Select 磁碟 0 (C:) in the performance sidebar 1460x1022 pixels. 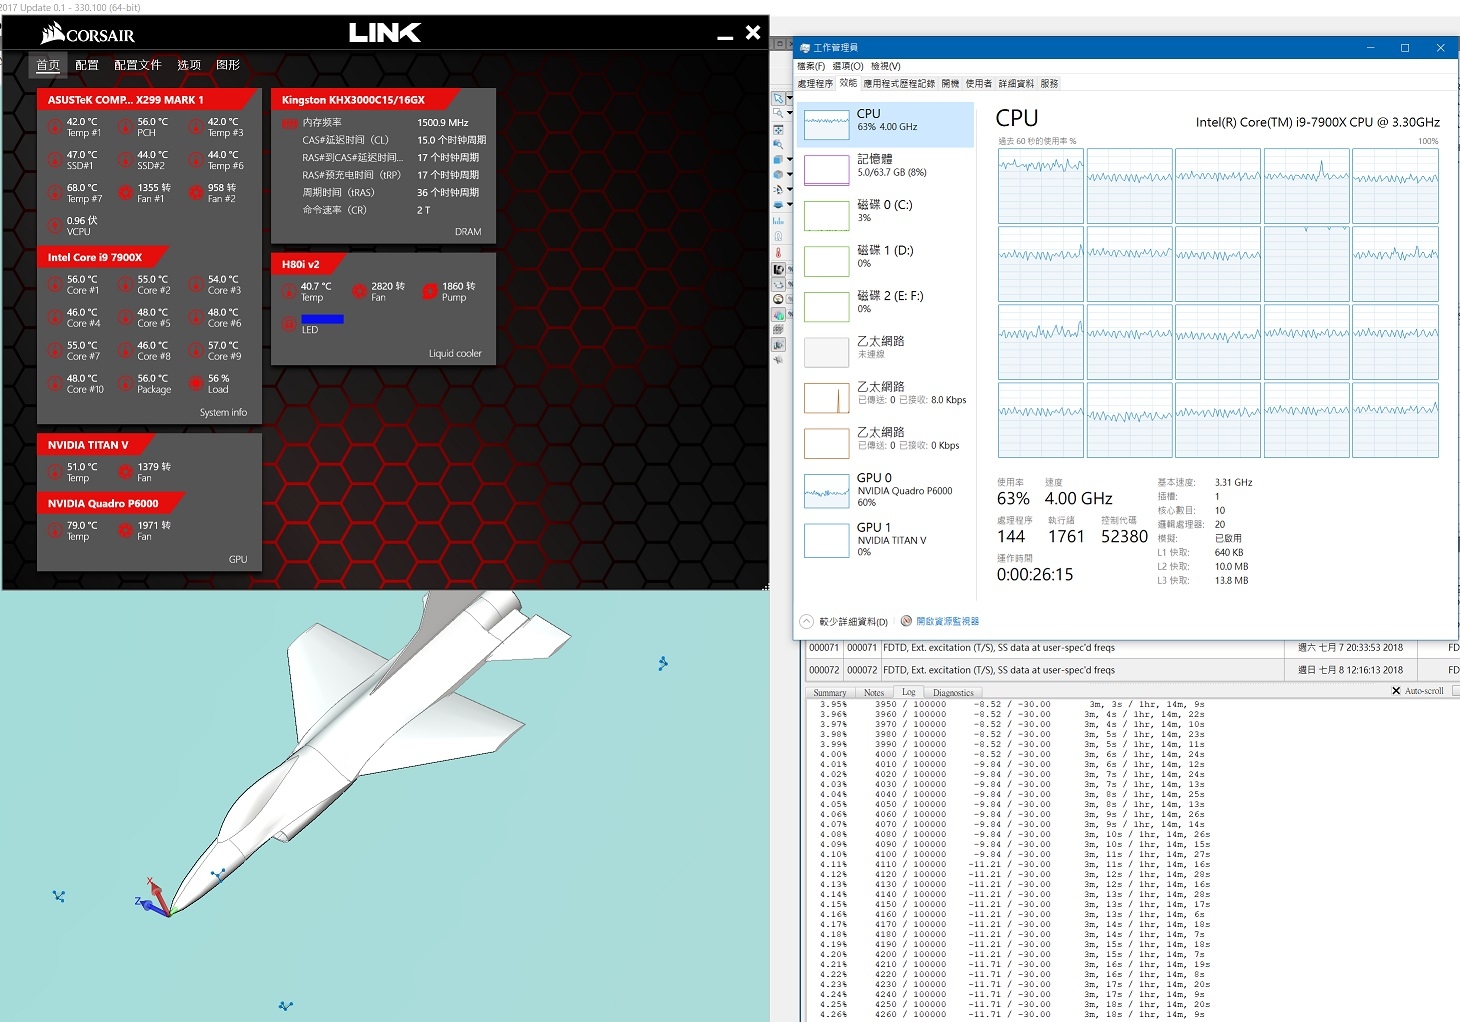tap(885, 215)
